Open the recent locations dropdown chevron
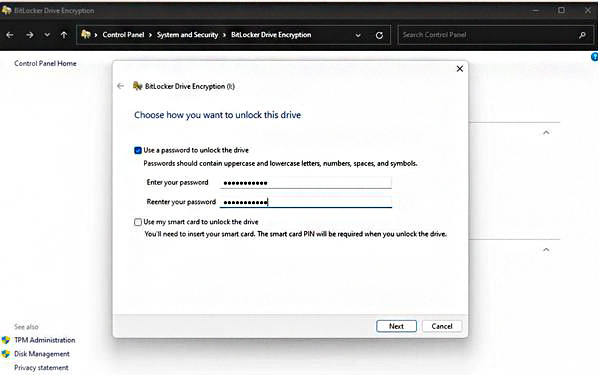 click(47, 35)
